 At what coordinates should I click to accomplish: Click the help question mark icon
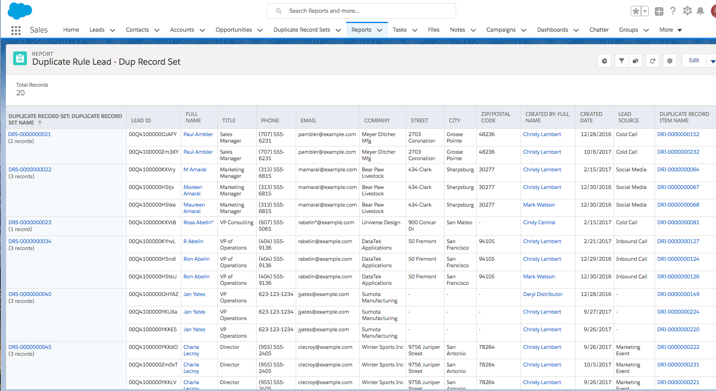[x=673, y=11]
